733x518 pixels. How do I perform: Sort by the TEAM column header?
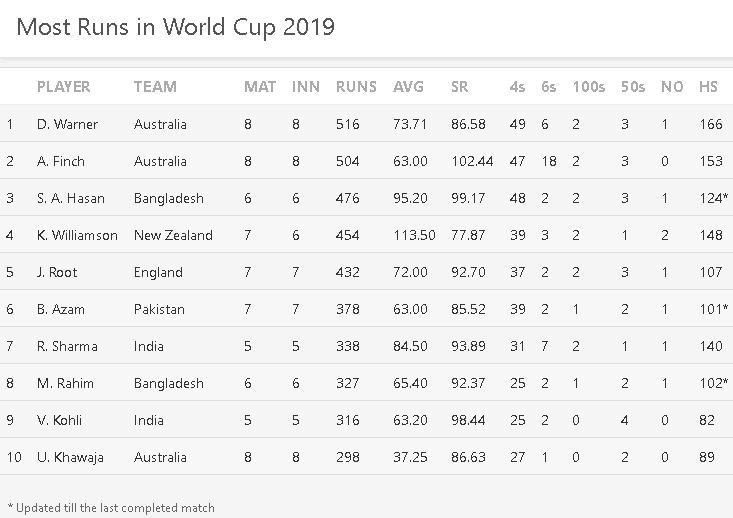pos(155,87)
